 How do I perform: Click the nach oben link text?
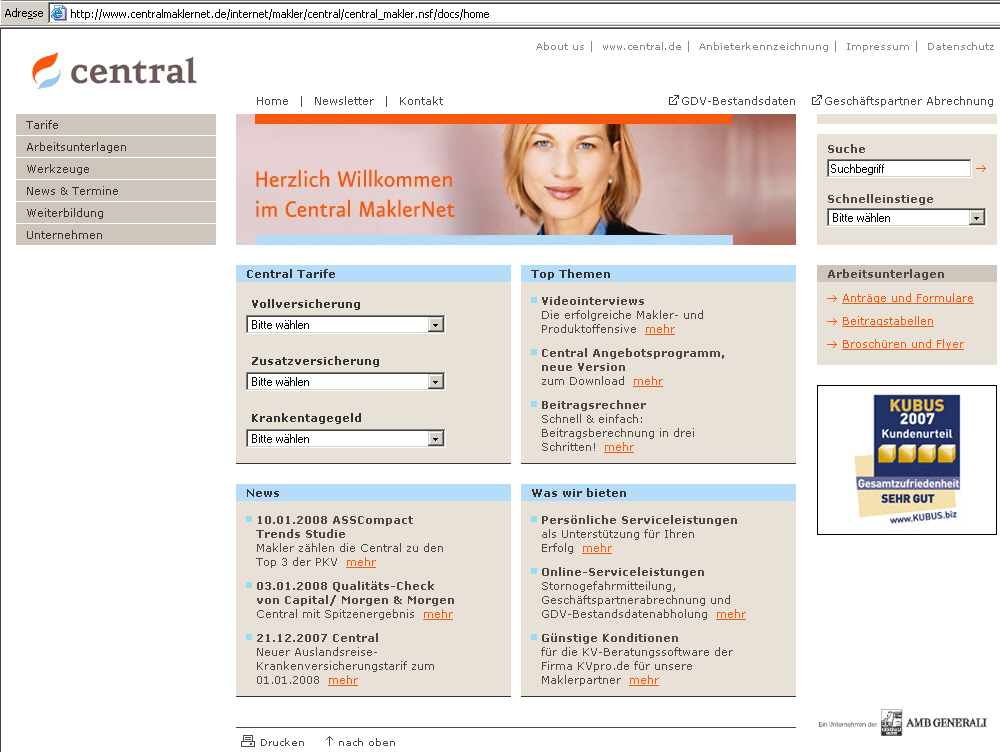click(367, 742)
